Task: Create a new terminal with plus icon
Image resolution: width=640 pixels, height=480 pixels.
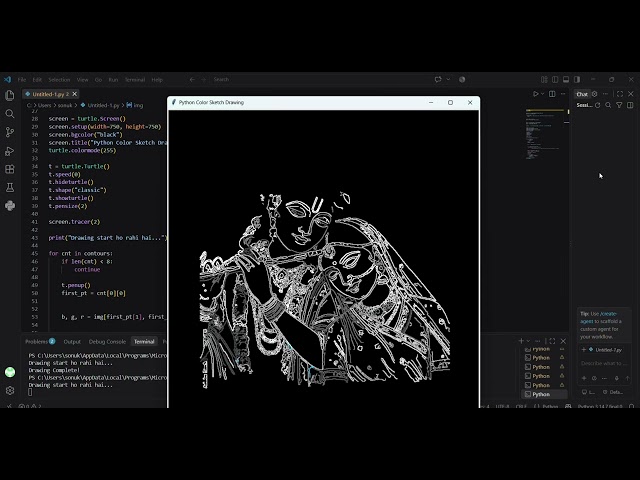Action: click(x=521, y=341)
